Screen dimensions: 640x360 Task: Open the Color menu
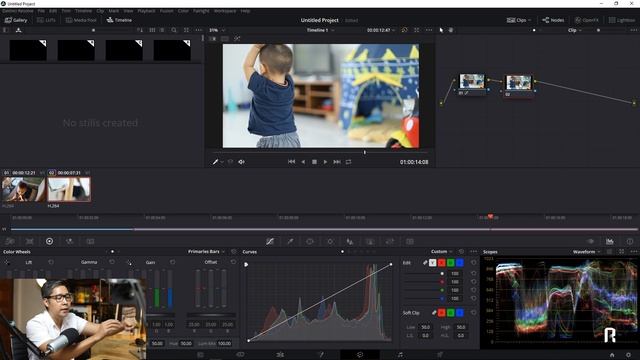(183, 11)
